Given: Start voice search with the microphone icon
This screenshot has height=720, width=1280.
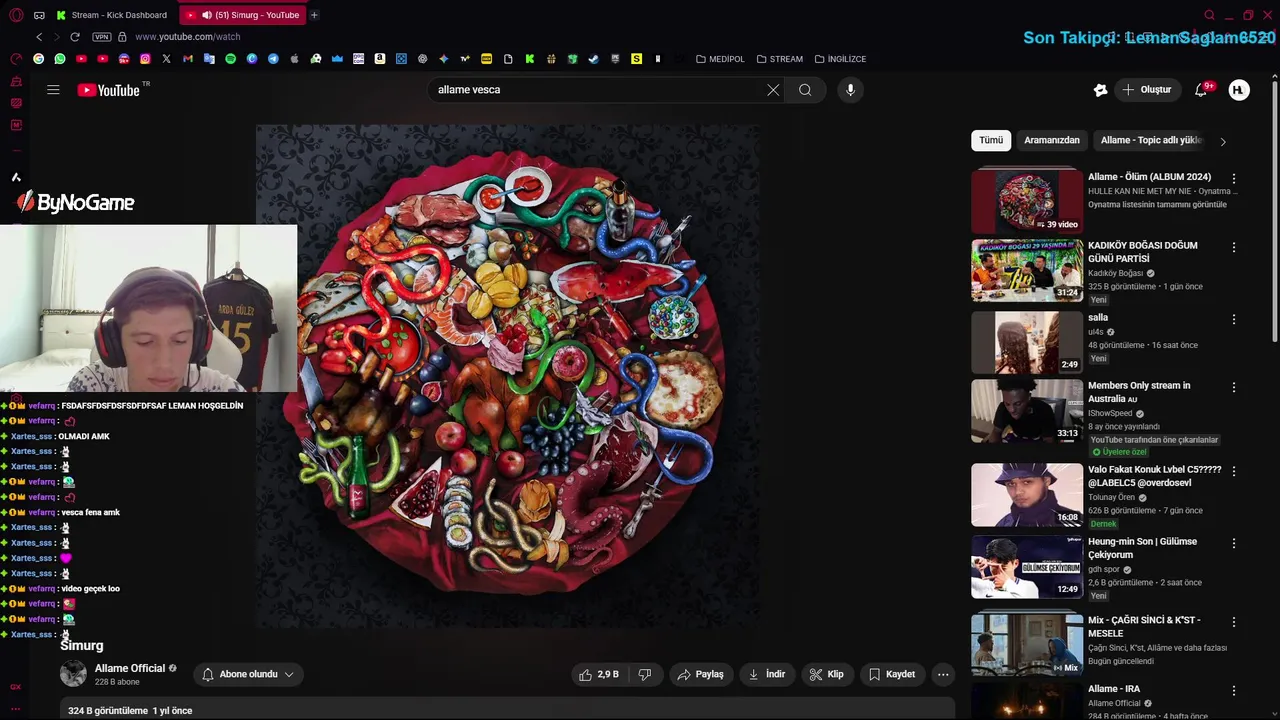Looking at the screenshot, I should 850,90.
